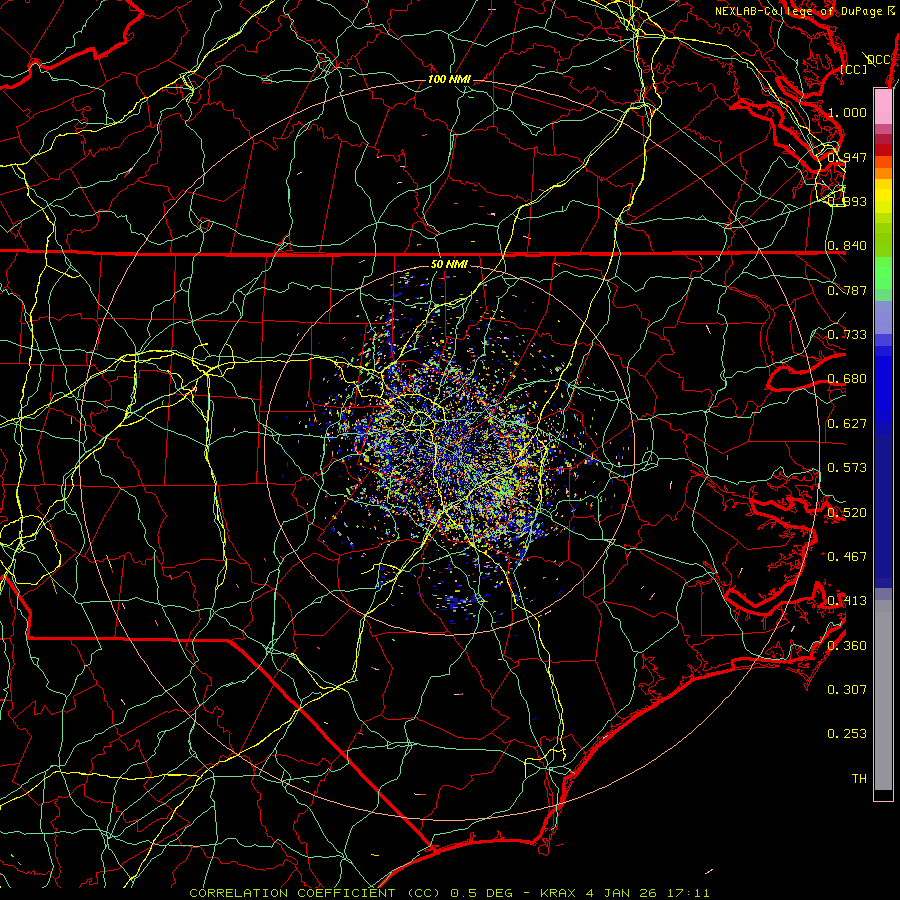Select the 0.627 scale value
The height and width of the screenshot is (900, 900).
(x=847, y=424)
